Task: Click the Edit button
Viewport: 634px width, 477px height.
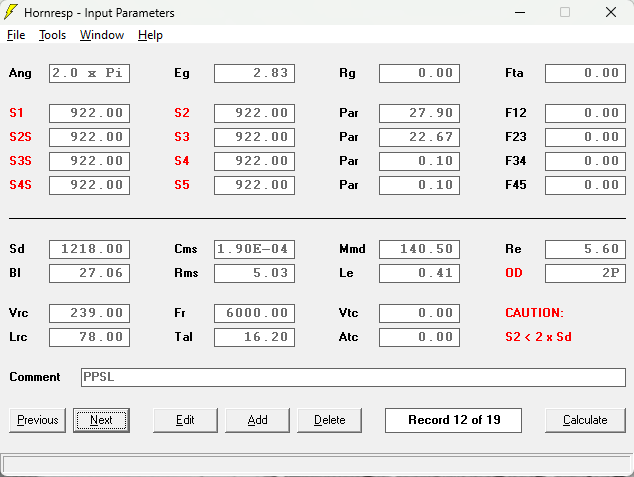Action: tap(185, 420)
